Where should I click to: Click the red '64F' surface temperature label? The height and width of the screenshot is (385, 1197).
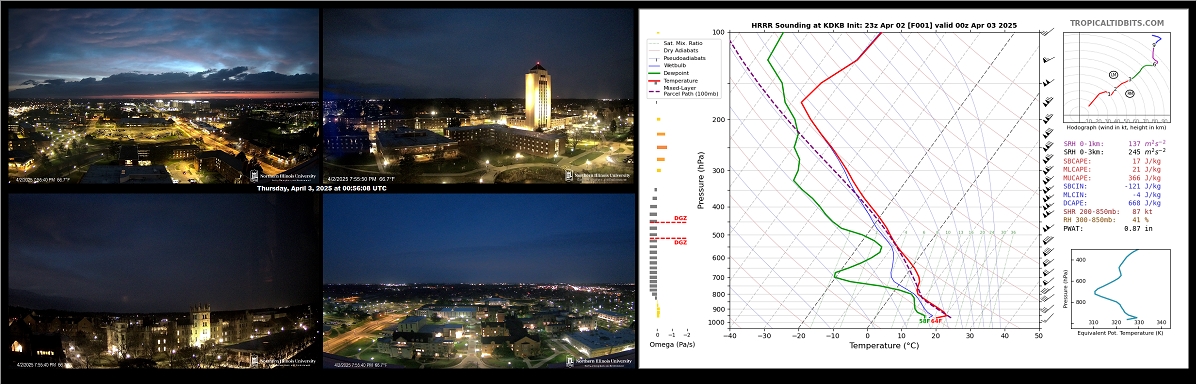[937, 321]
